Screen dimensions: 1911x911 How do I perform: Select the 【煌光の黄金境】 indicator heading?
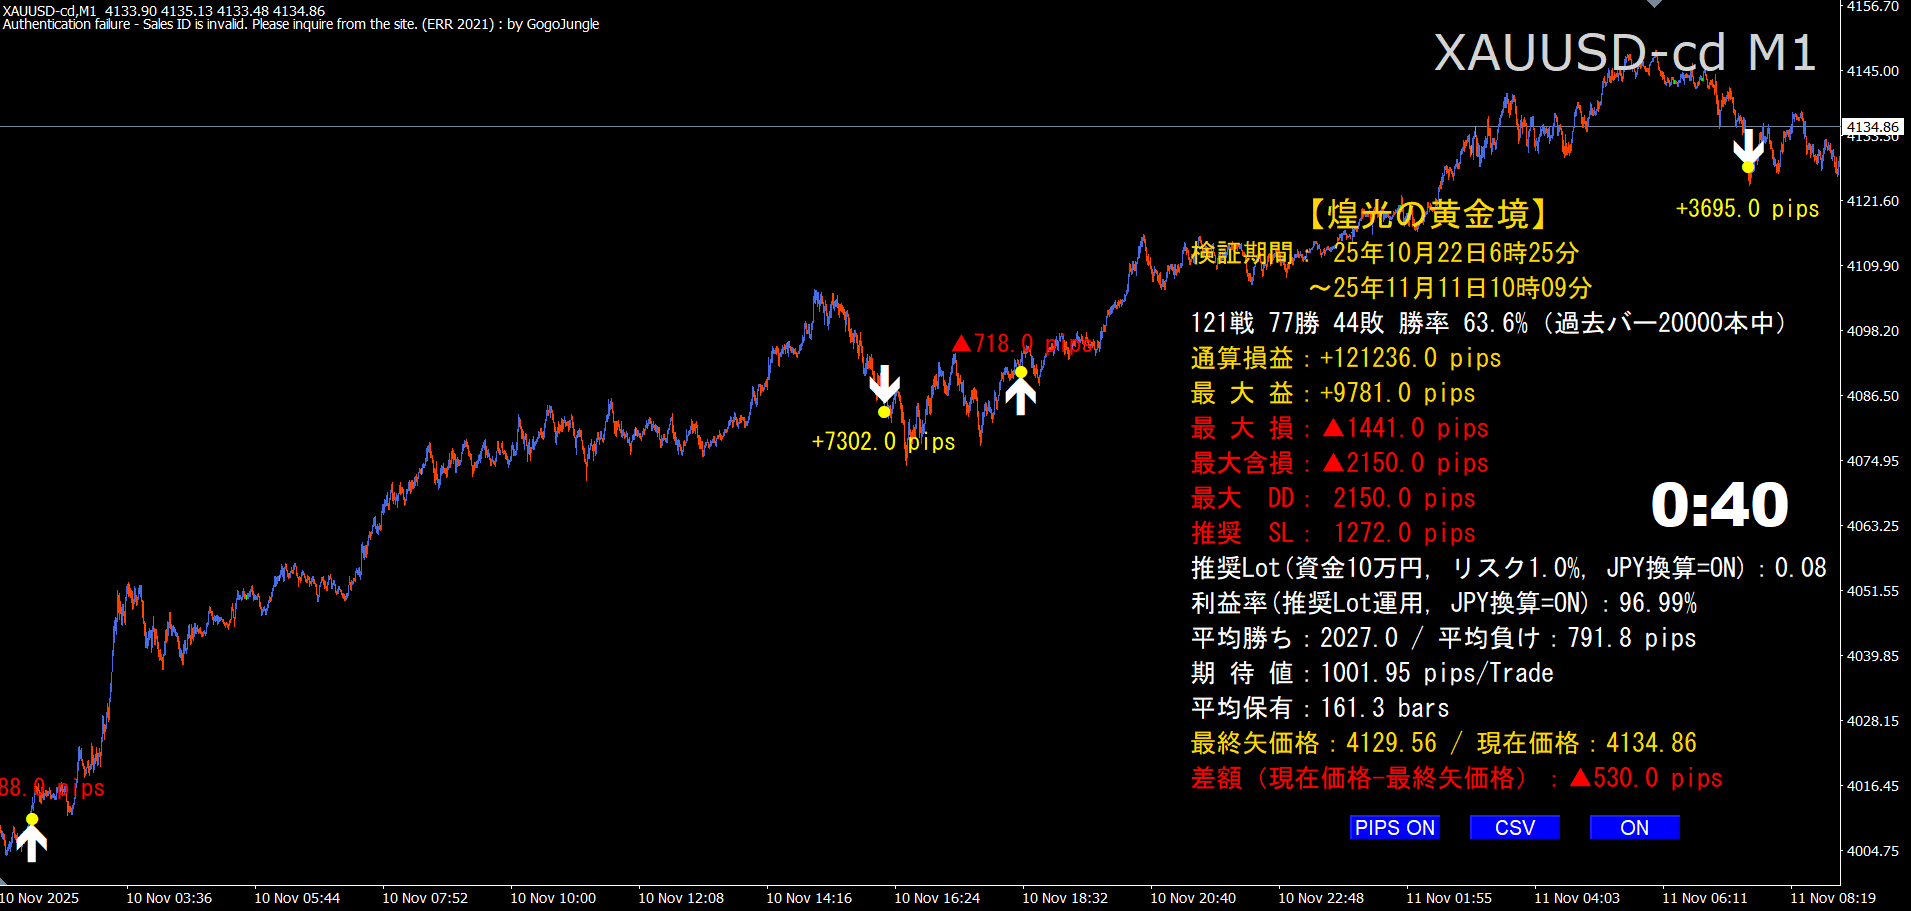pyautogui.click(x=1428, y=214)
